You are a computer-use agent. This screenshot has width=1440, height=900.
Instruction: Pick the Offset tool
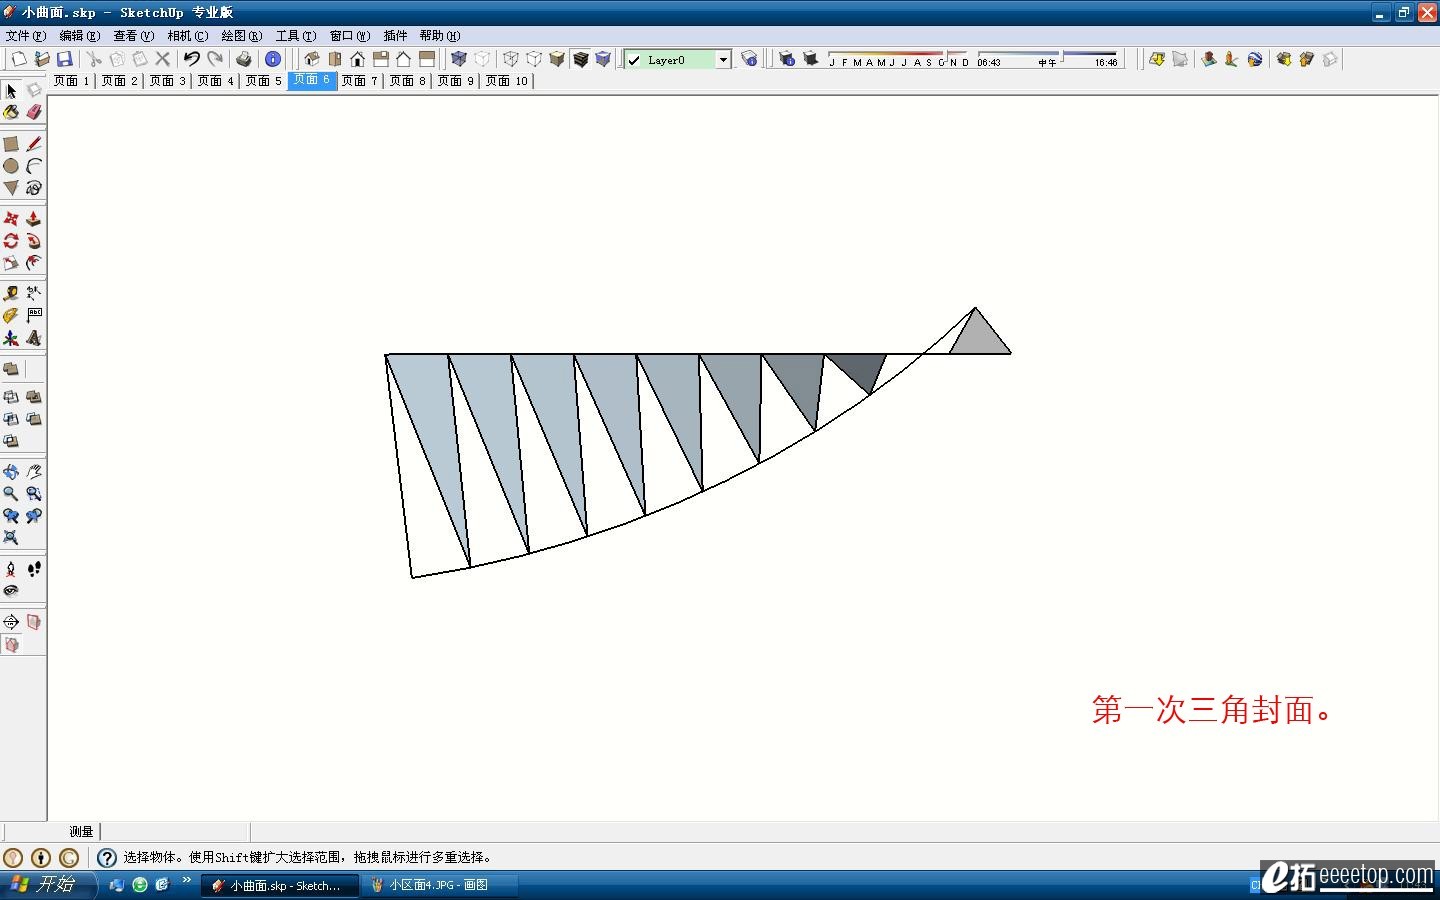33,263
